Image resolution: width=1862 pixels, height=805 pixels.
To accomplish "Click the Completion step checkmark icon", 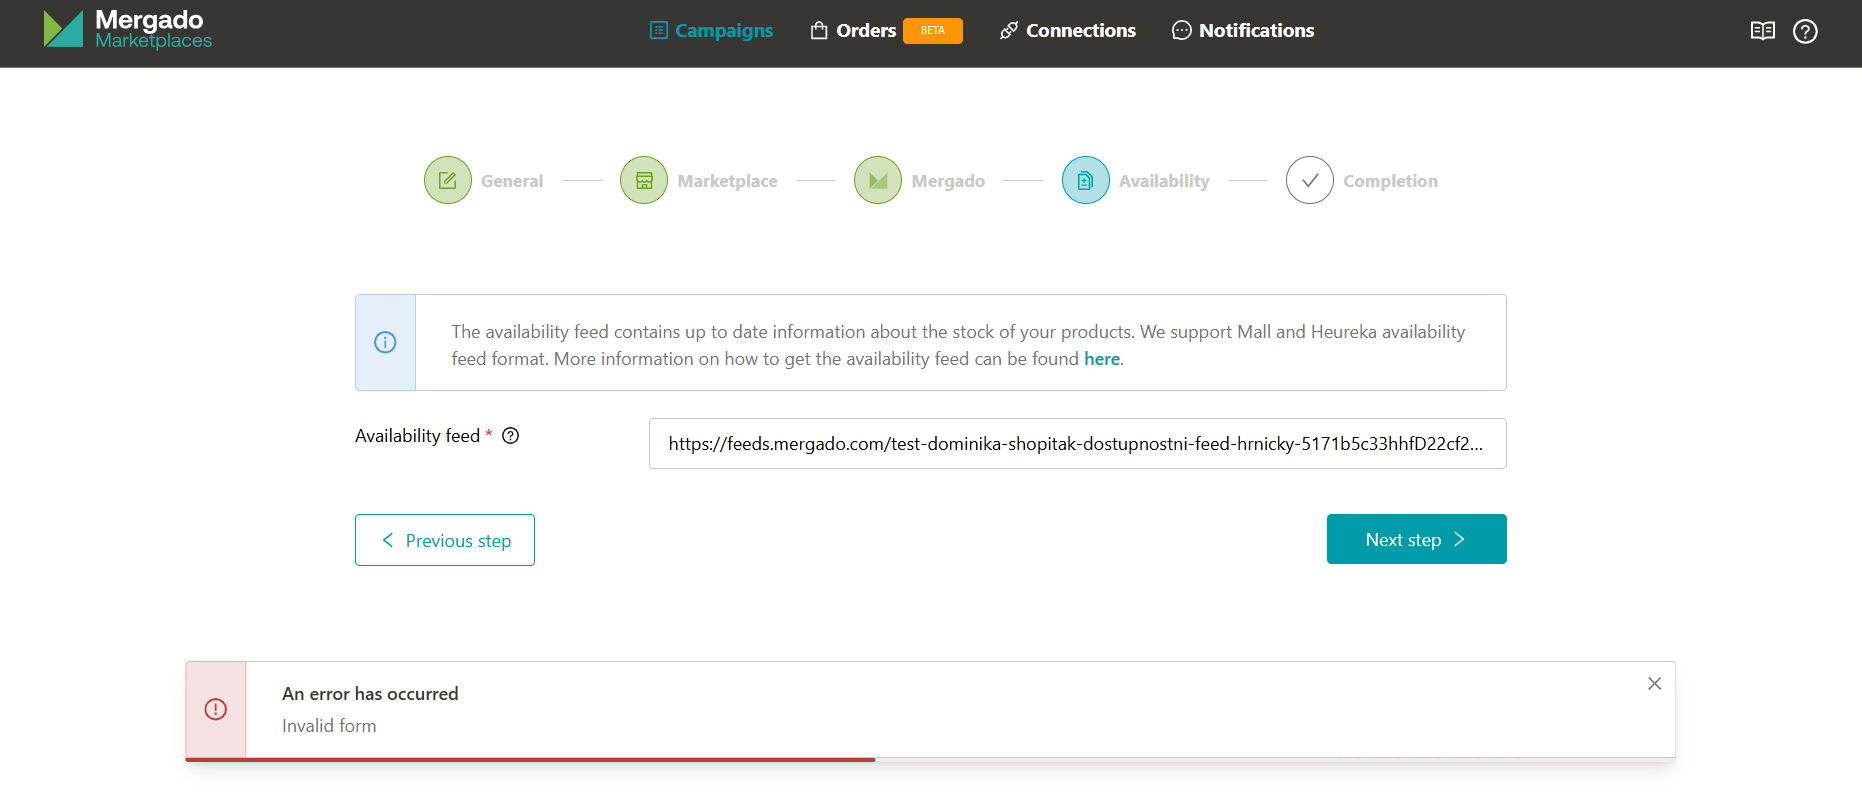I will (1309, 180).
